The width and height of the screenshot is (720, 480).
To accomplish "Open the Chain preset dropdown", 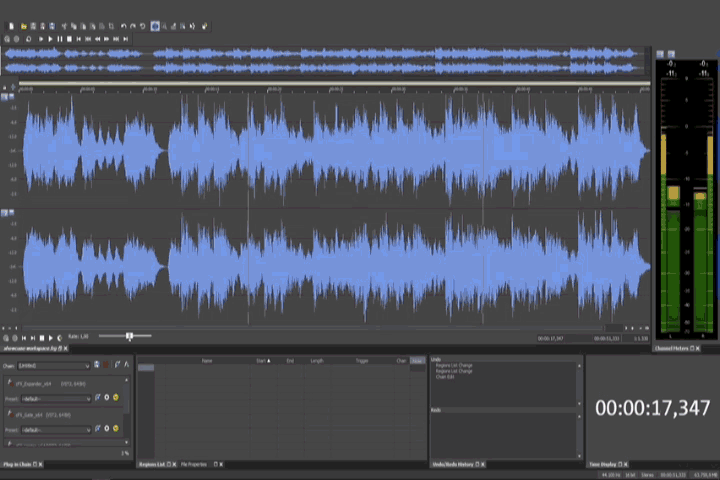I will [x=87, y=365].
